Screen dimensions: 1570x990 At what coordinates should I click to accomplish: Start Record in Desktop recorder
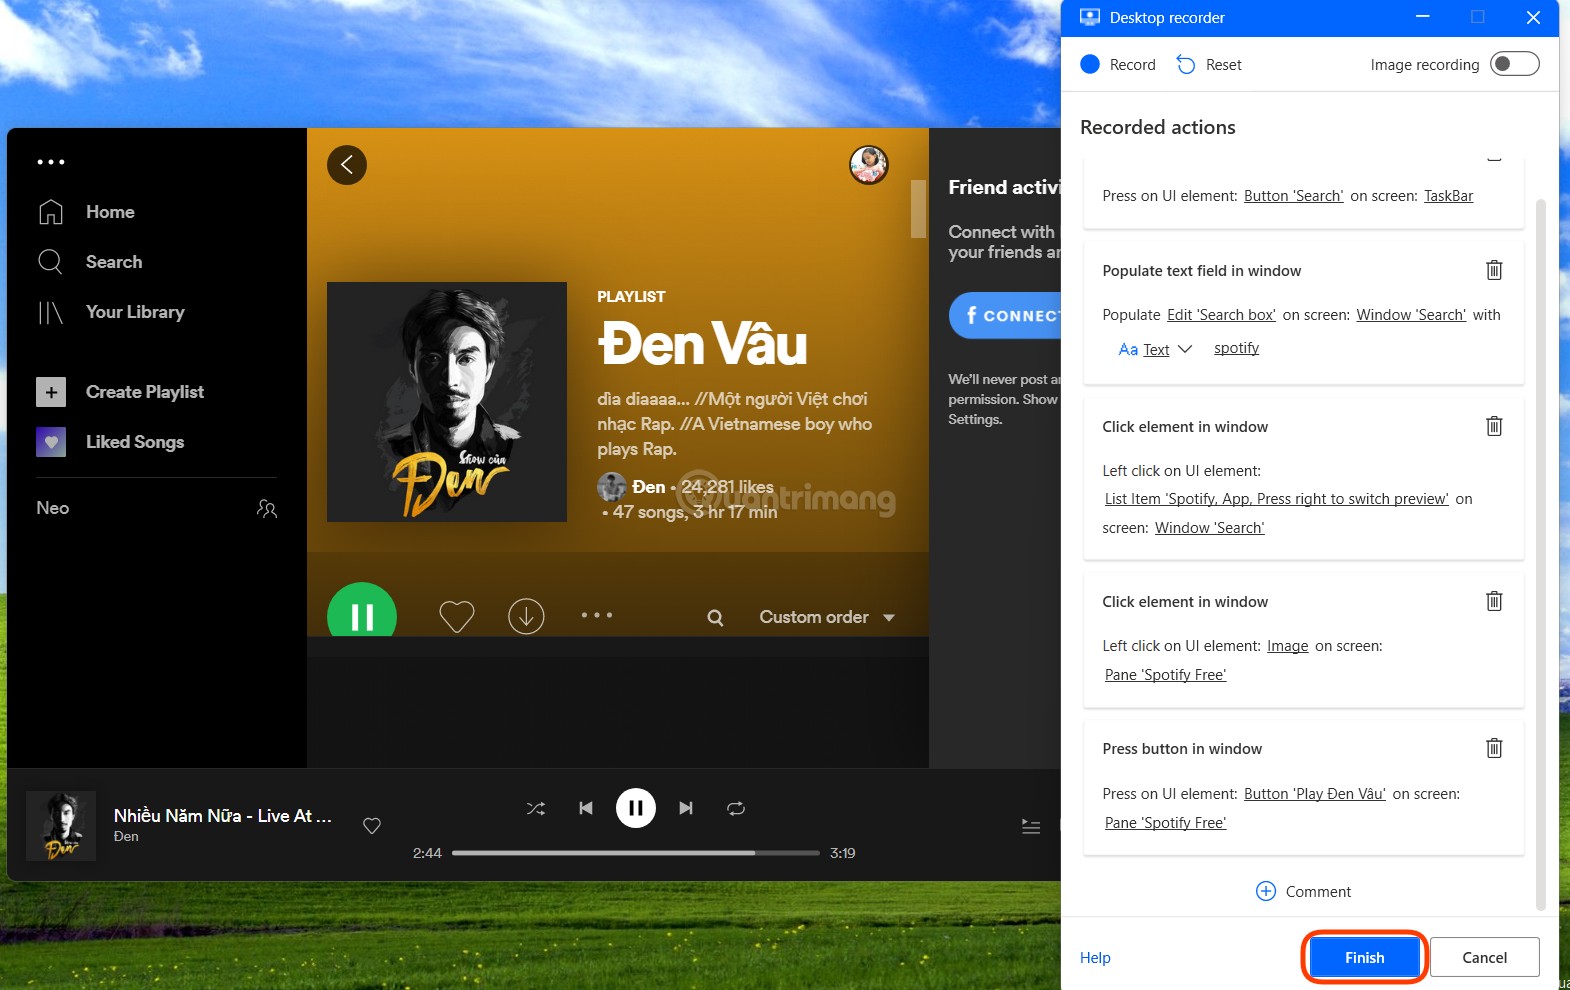pyautogui.click(x=1118, y=65)
